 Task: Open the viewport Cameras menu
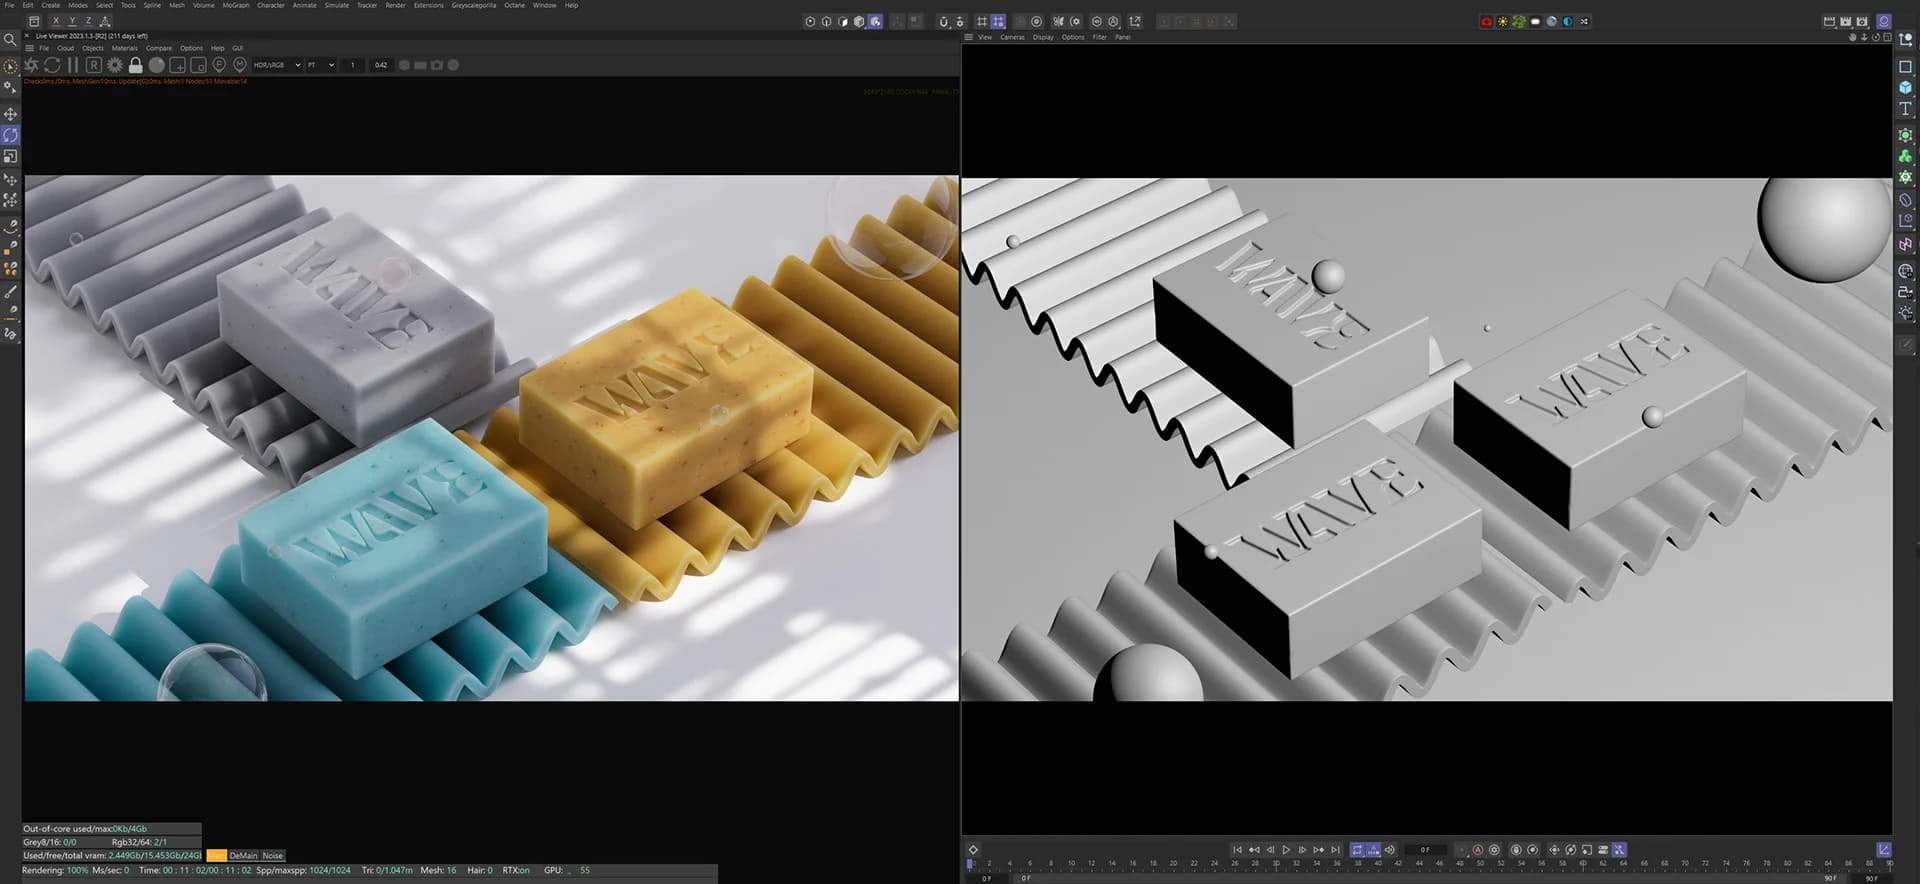[x=1012, y=37]
